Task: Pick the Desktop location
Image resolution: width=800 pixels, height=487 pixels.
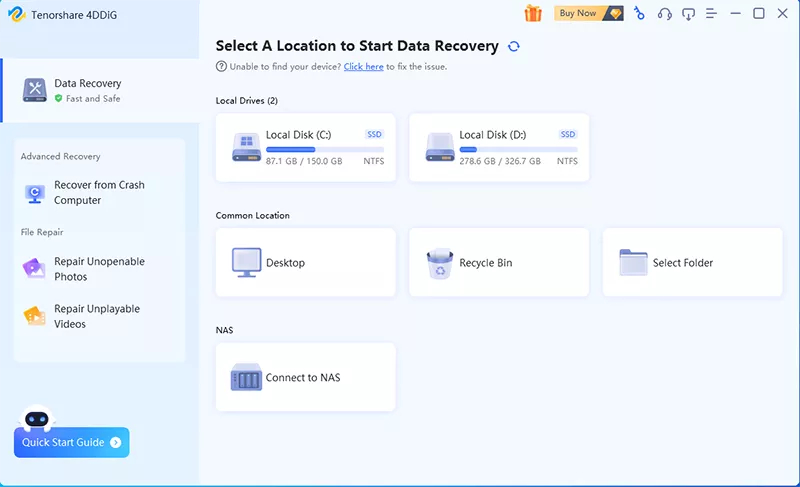Action: (305, 263)
